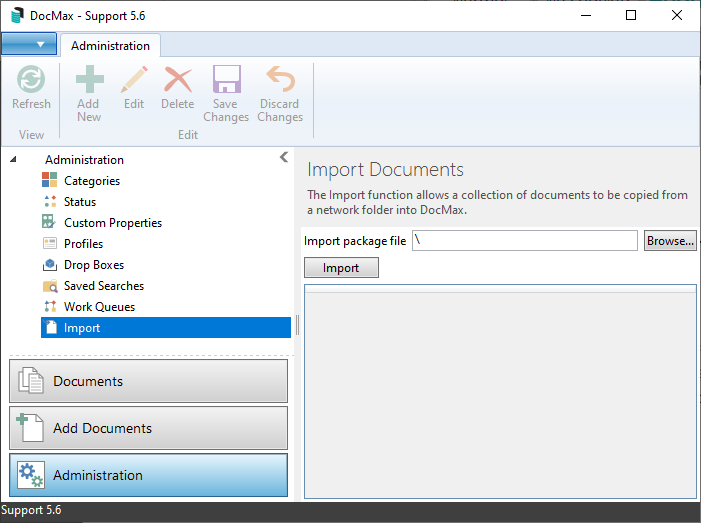
Task: Select Saved Searches tree item
Action: point(104,286)
